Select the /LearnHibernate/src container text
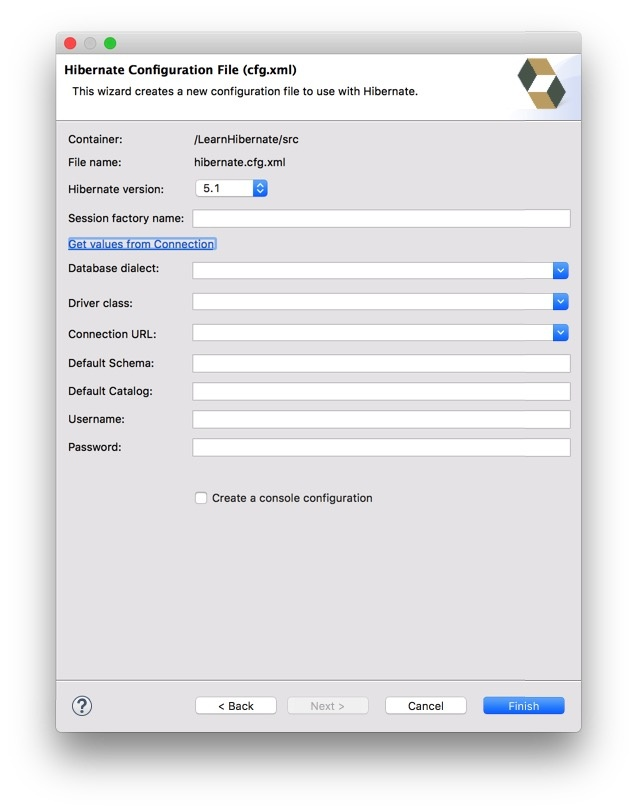Viewport: 637px width, 812px height. pyautogui.click(x=246, y=139)
